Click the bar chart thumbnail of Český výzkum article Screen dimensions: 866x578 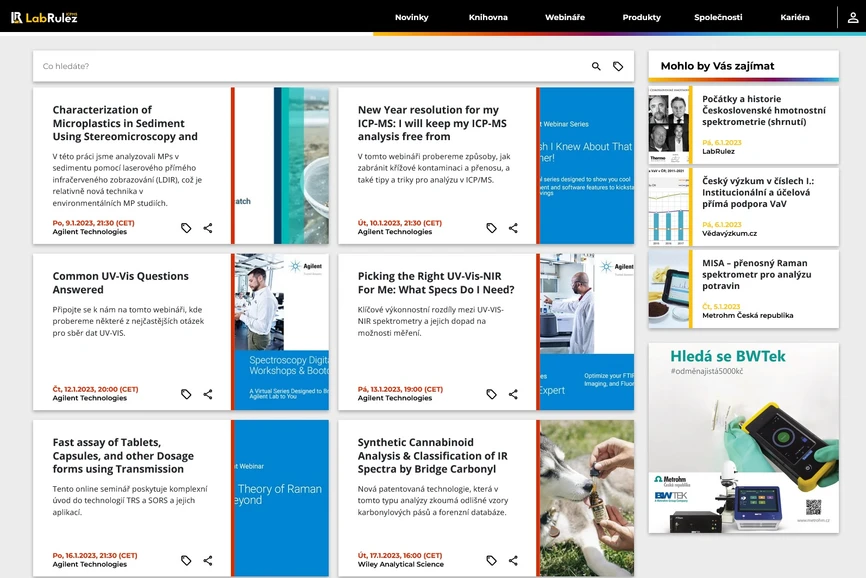point(668,207)
